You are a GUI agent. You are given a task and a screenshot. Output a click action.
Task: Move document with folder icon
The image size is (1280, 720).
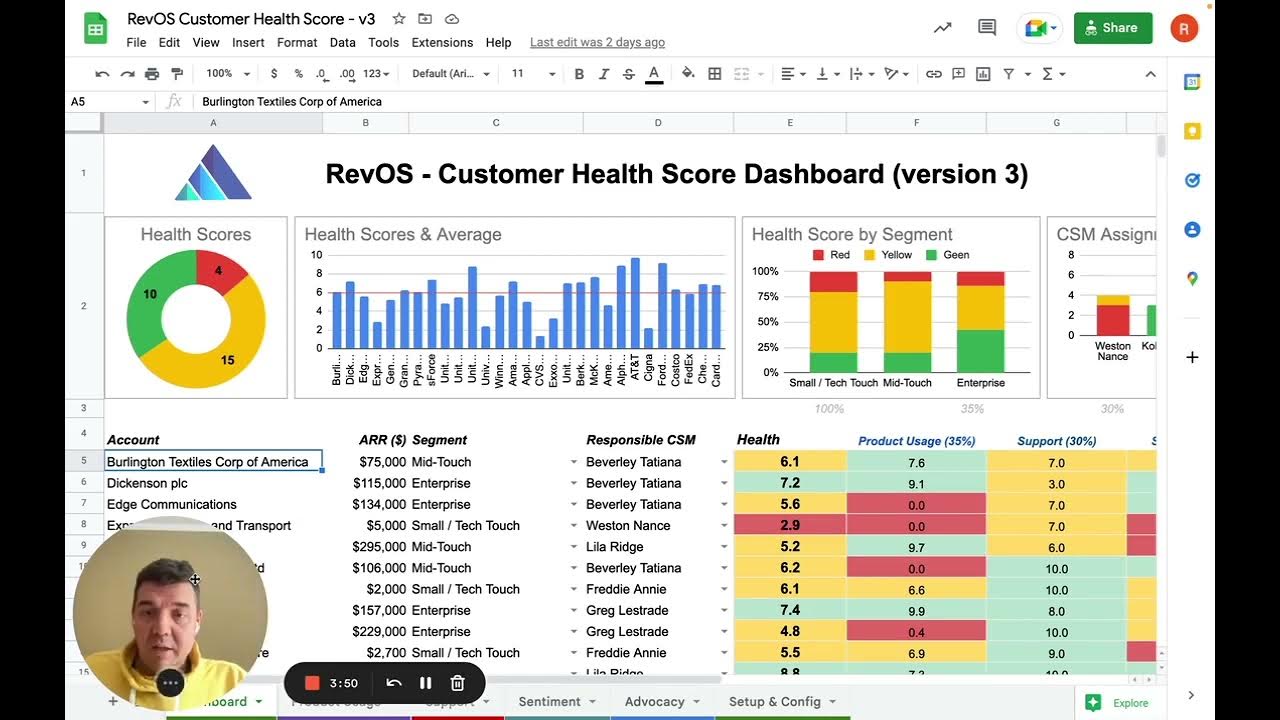425,19
